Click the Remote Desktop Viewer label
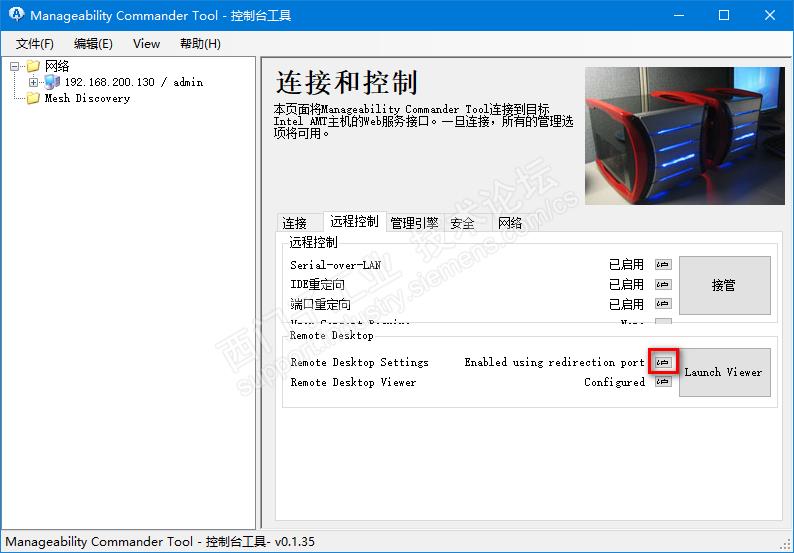794x553 pixels. [x=353, y=382]
